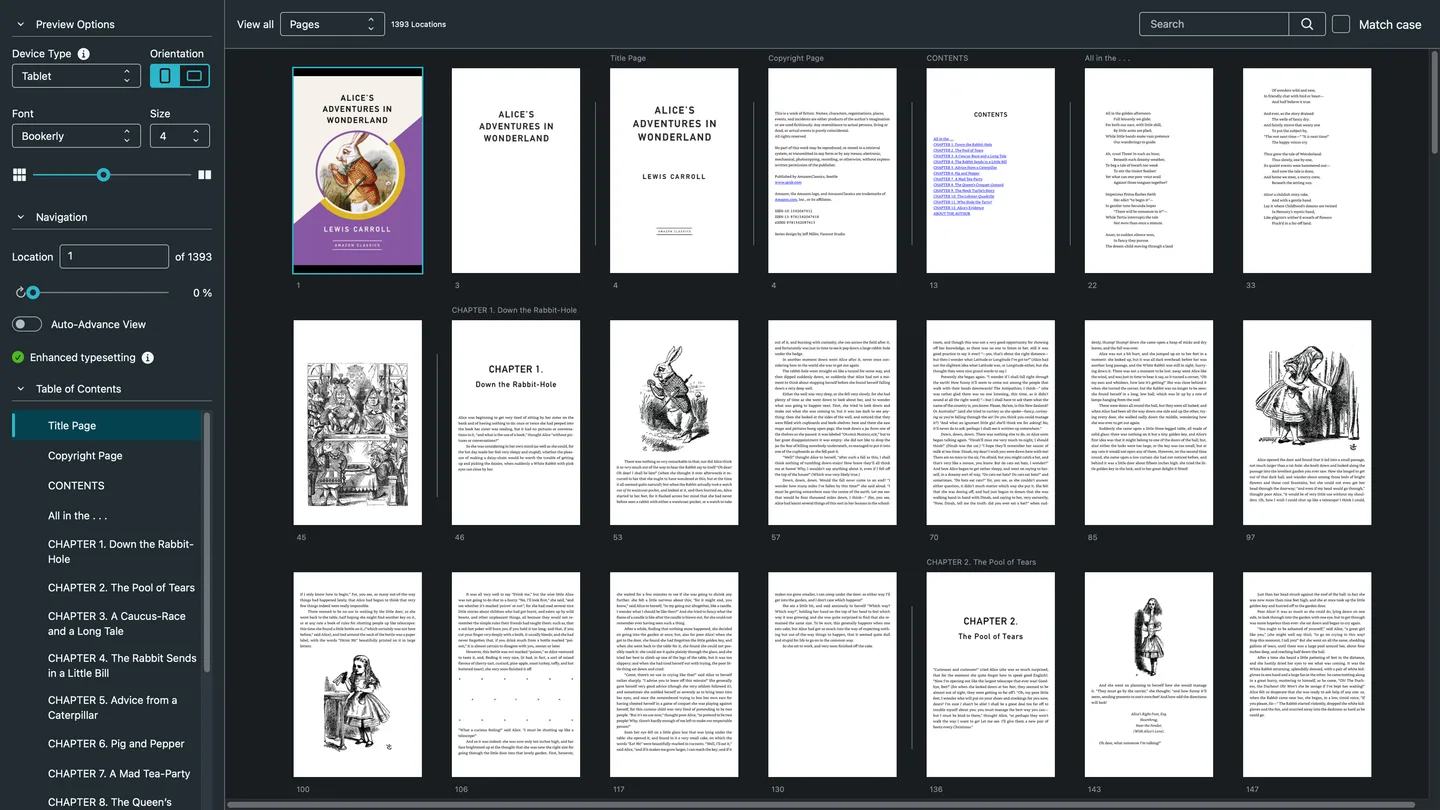Click the small thumbnails grid icon
Screen dimensions: 1440x810
tap(19, 175)
